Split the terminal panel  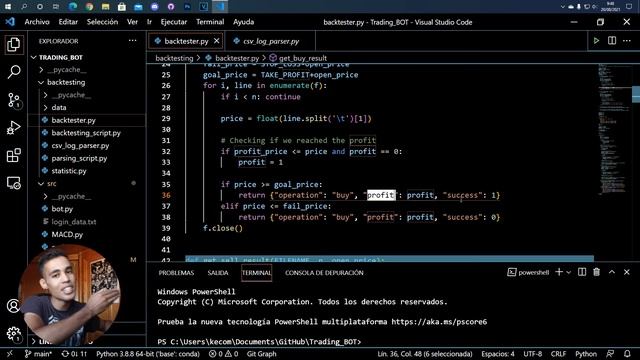pyautogui.click(x=582, y=272)
